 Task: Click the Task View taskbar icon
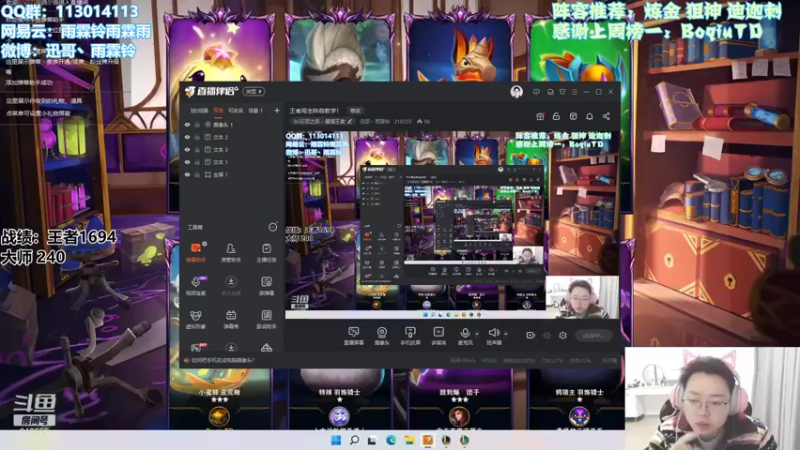click(x=372, y=440)
